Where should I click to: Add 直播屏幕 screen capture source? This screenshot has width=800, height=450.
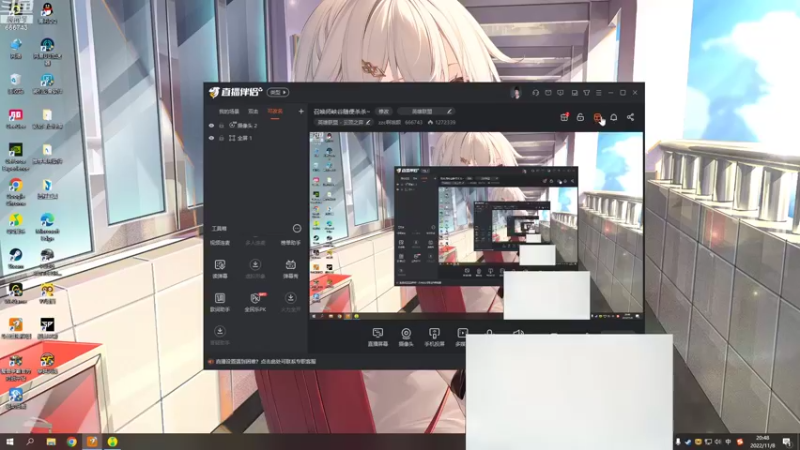[378, 337]
